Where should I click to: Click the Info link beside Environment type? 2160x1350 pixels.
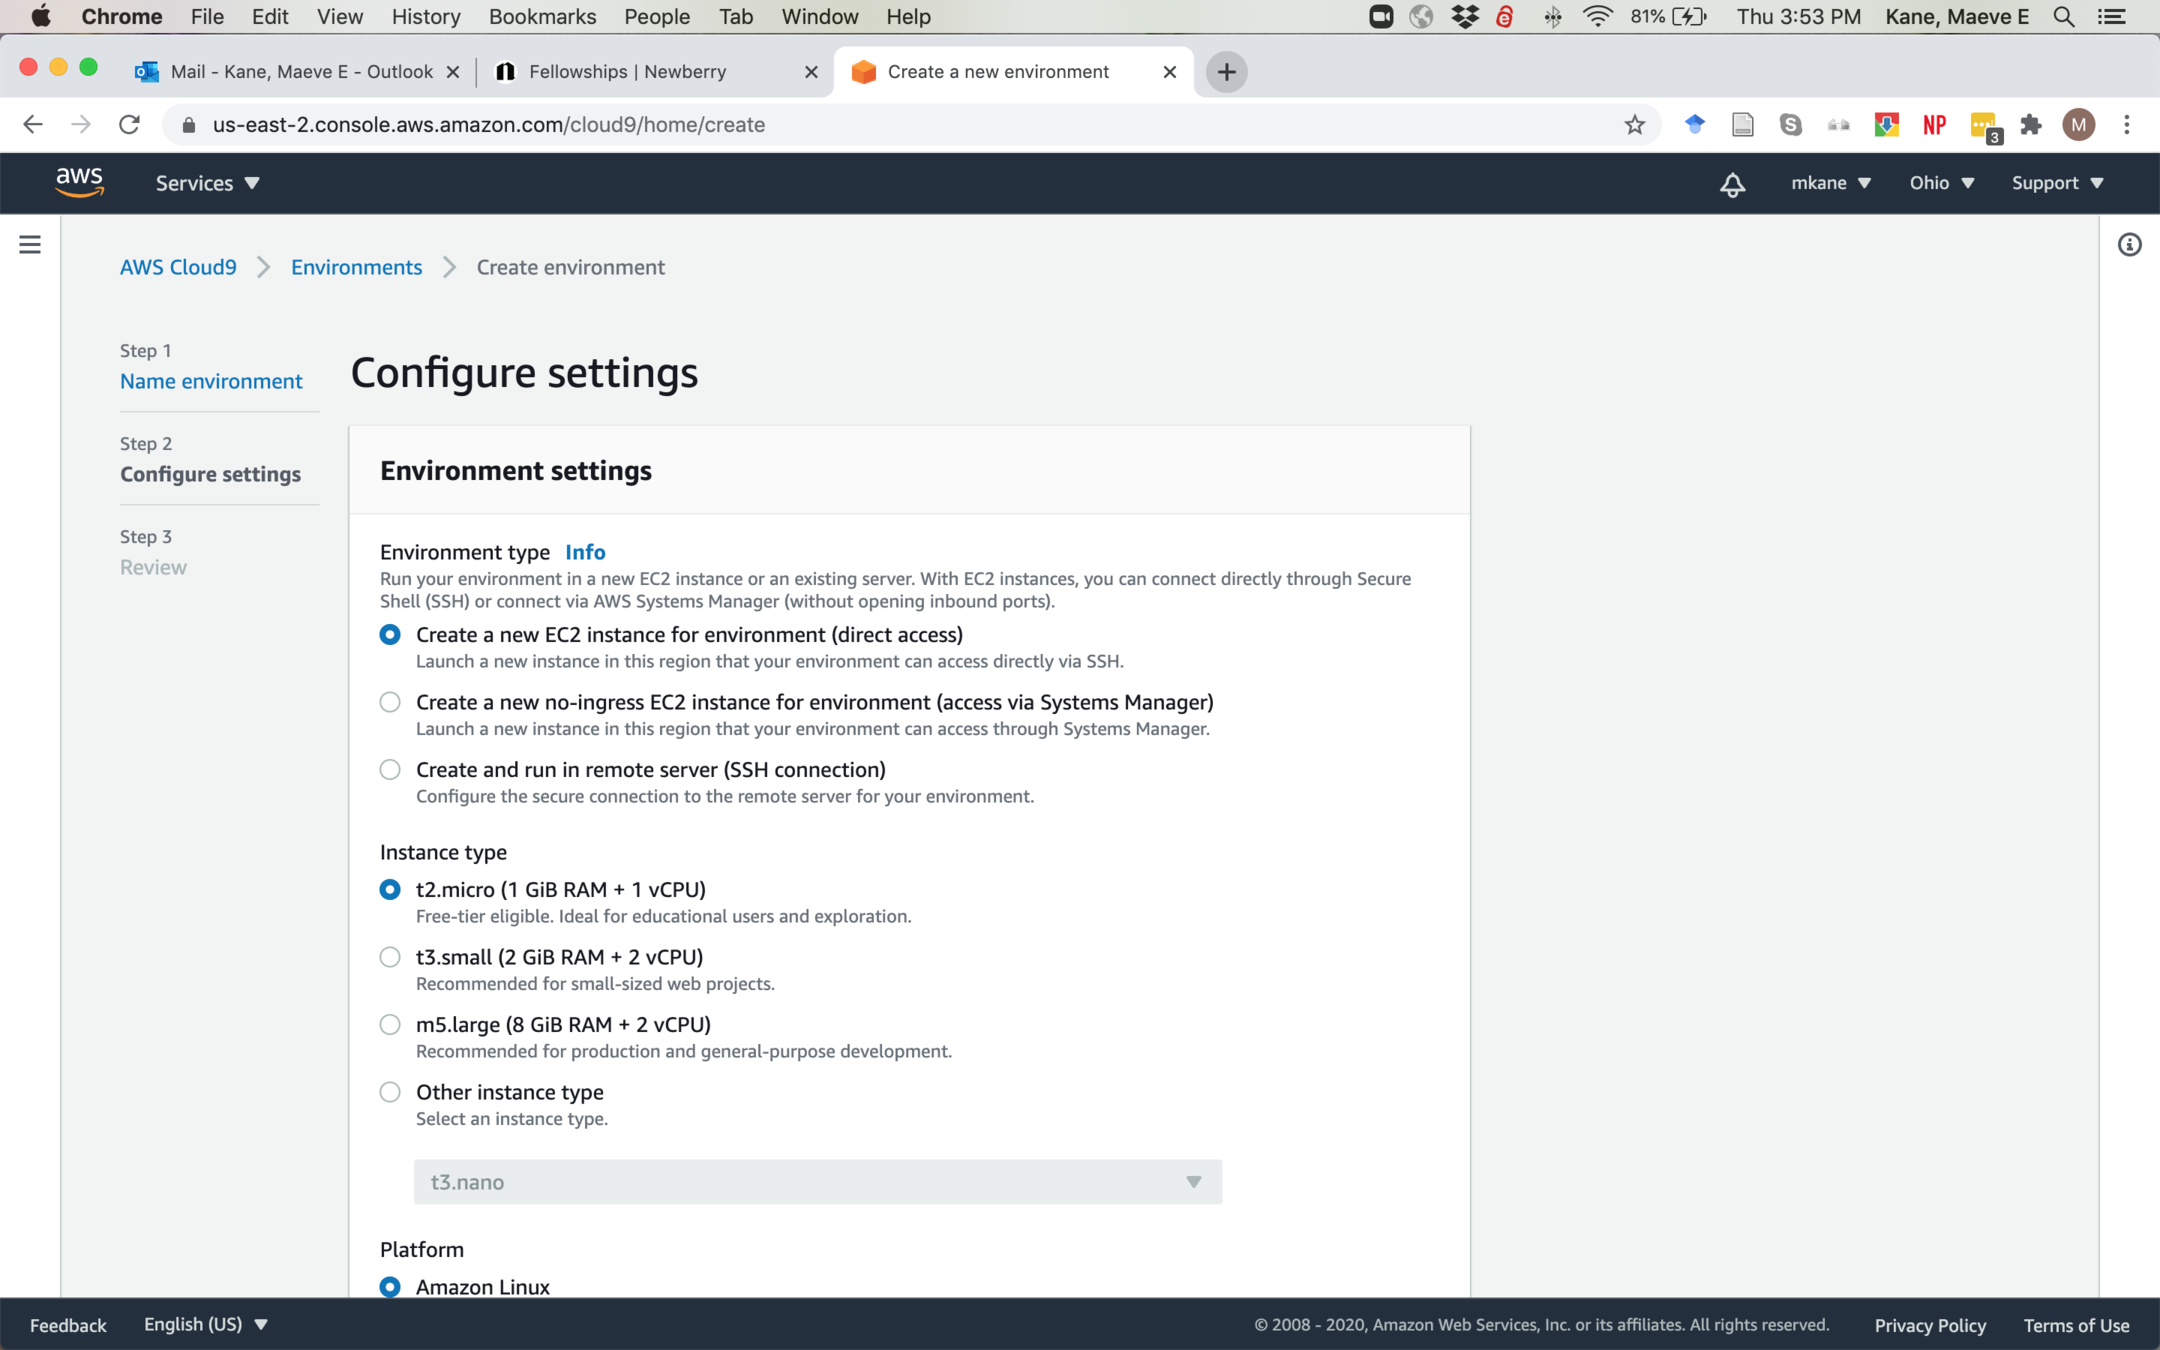(x=585, y=552)
